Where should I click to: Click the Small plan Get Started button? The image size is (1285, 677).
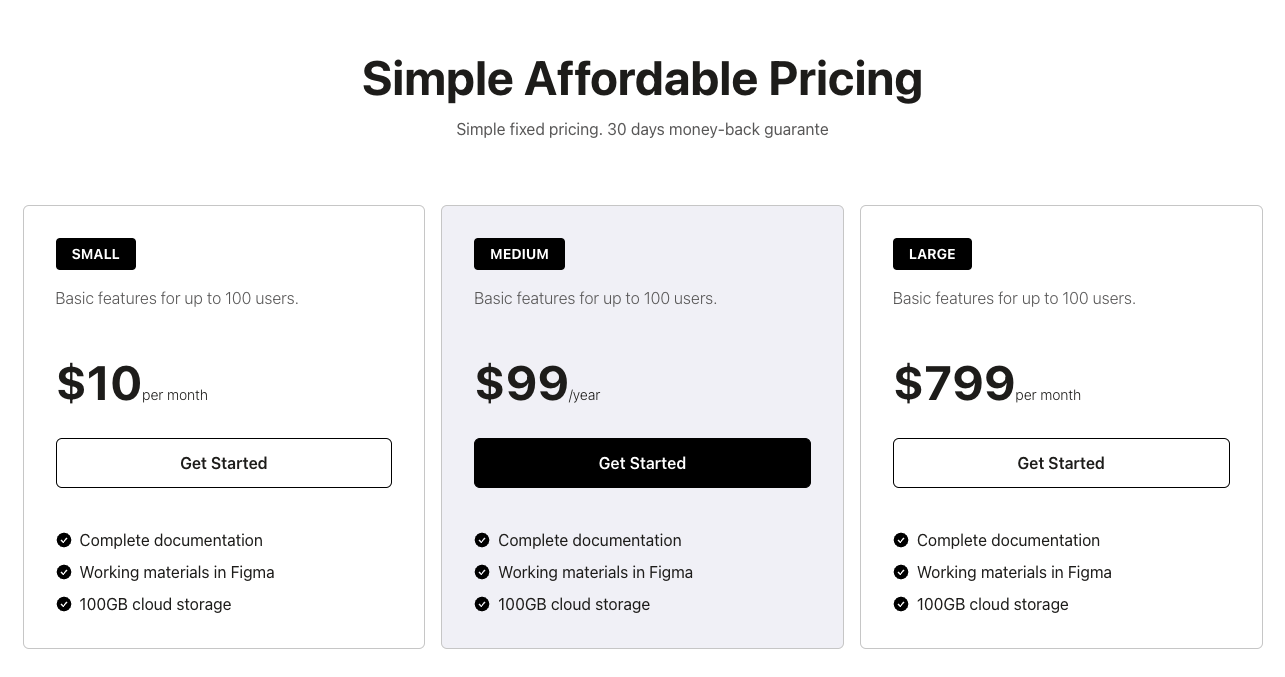click(224, 463)
